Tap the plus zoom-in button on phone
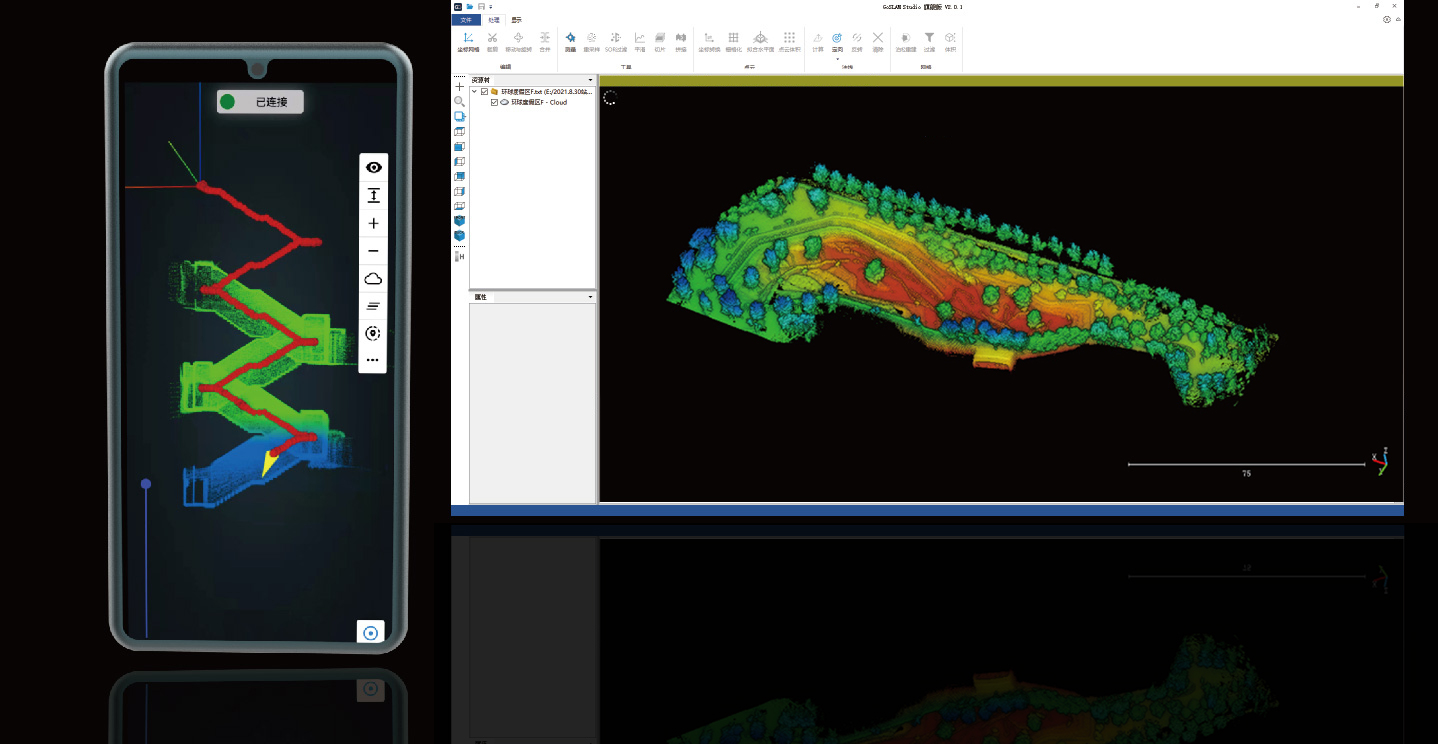This screenshot has height=744, width=1438. (x=373, y=223)
